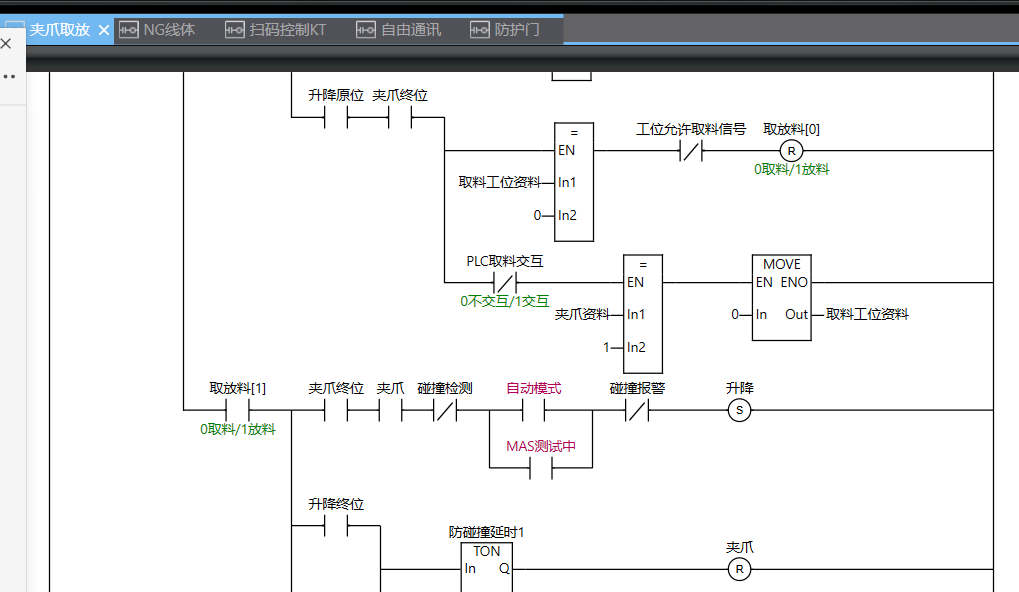Viewport: 1019px width, 592px height.
Task: Select the 防碰撞延时1 TON timer block
Action: pyautogui.click(x=487, y=568)
